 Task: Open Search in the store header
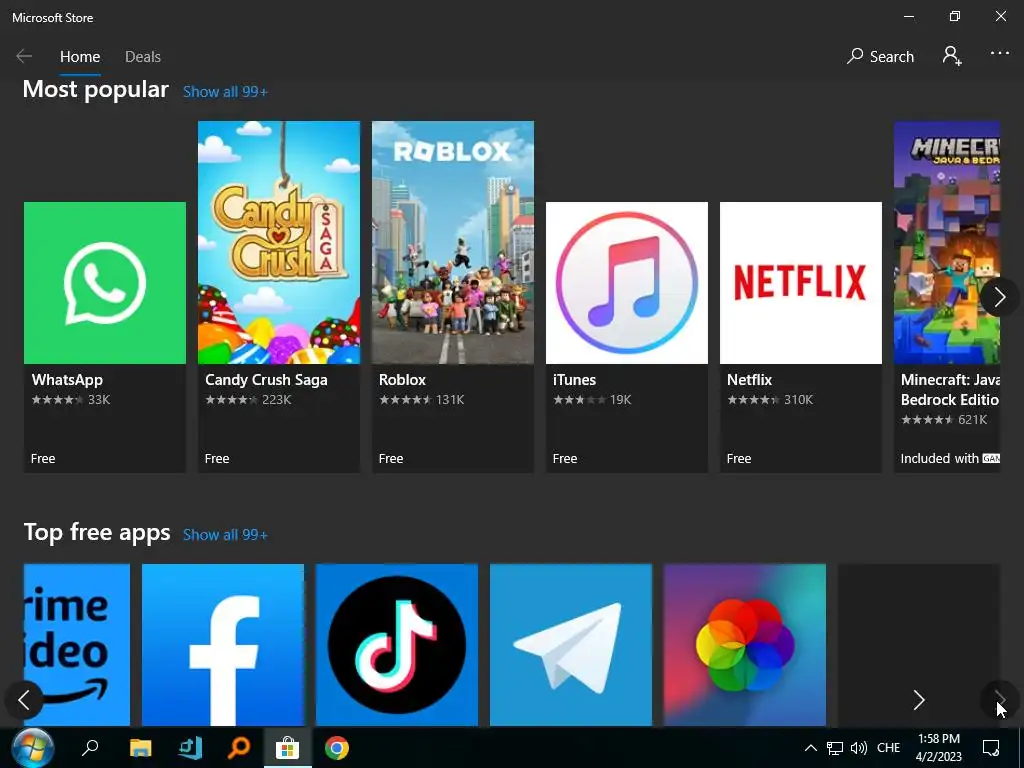[880, 56]
